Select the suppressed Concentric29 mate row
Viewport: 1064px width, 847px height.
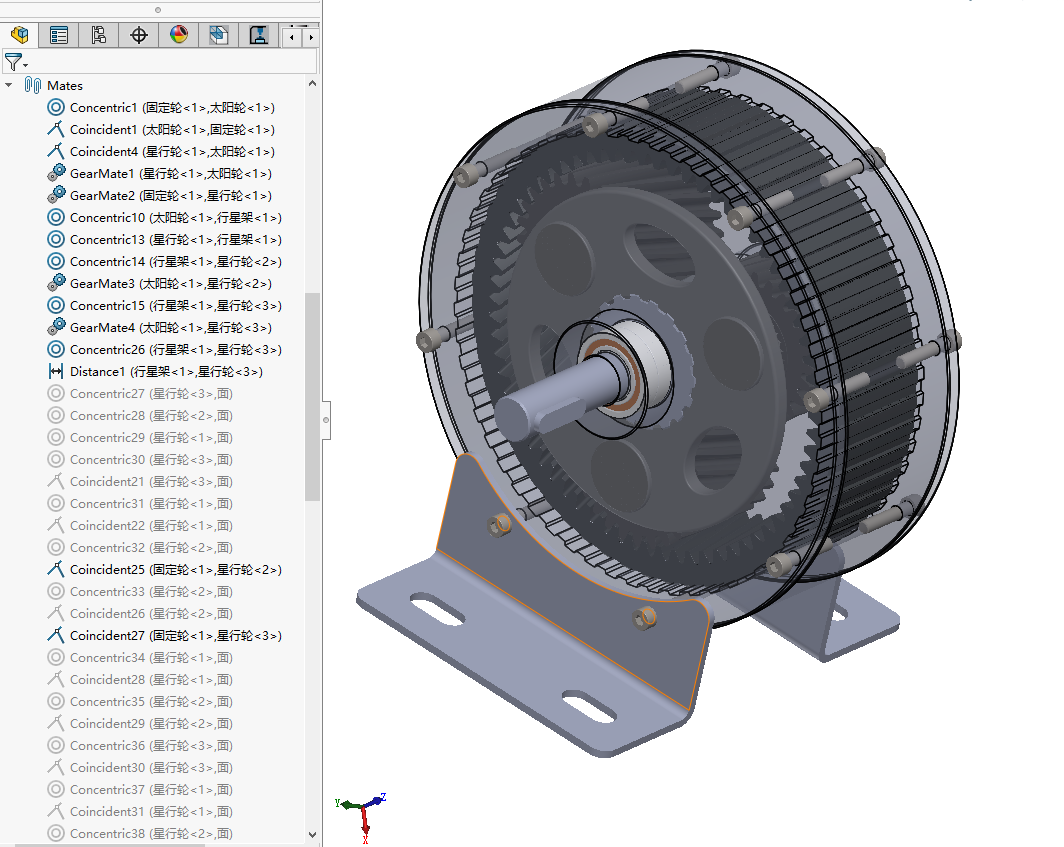(140, 438)
